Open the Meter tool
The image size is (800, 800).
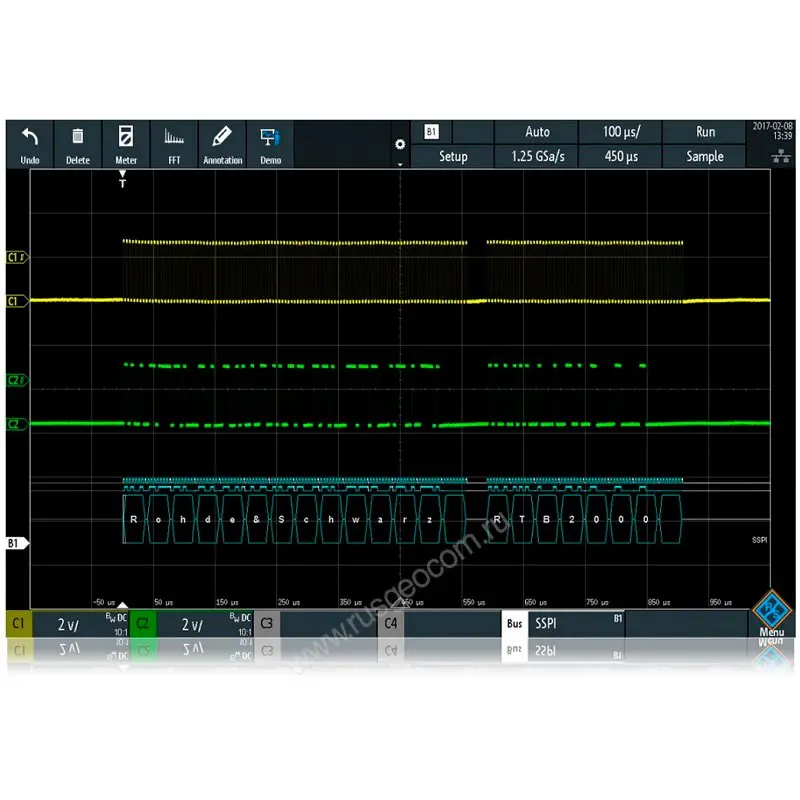[126, 138]
